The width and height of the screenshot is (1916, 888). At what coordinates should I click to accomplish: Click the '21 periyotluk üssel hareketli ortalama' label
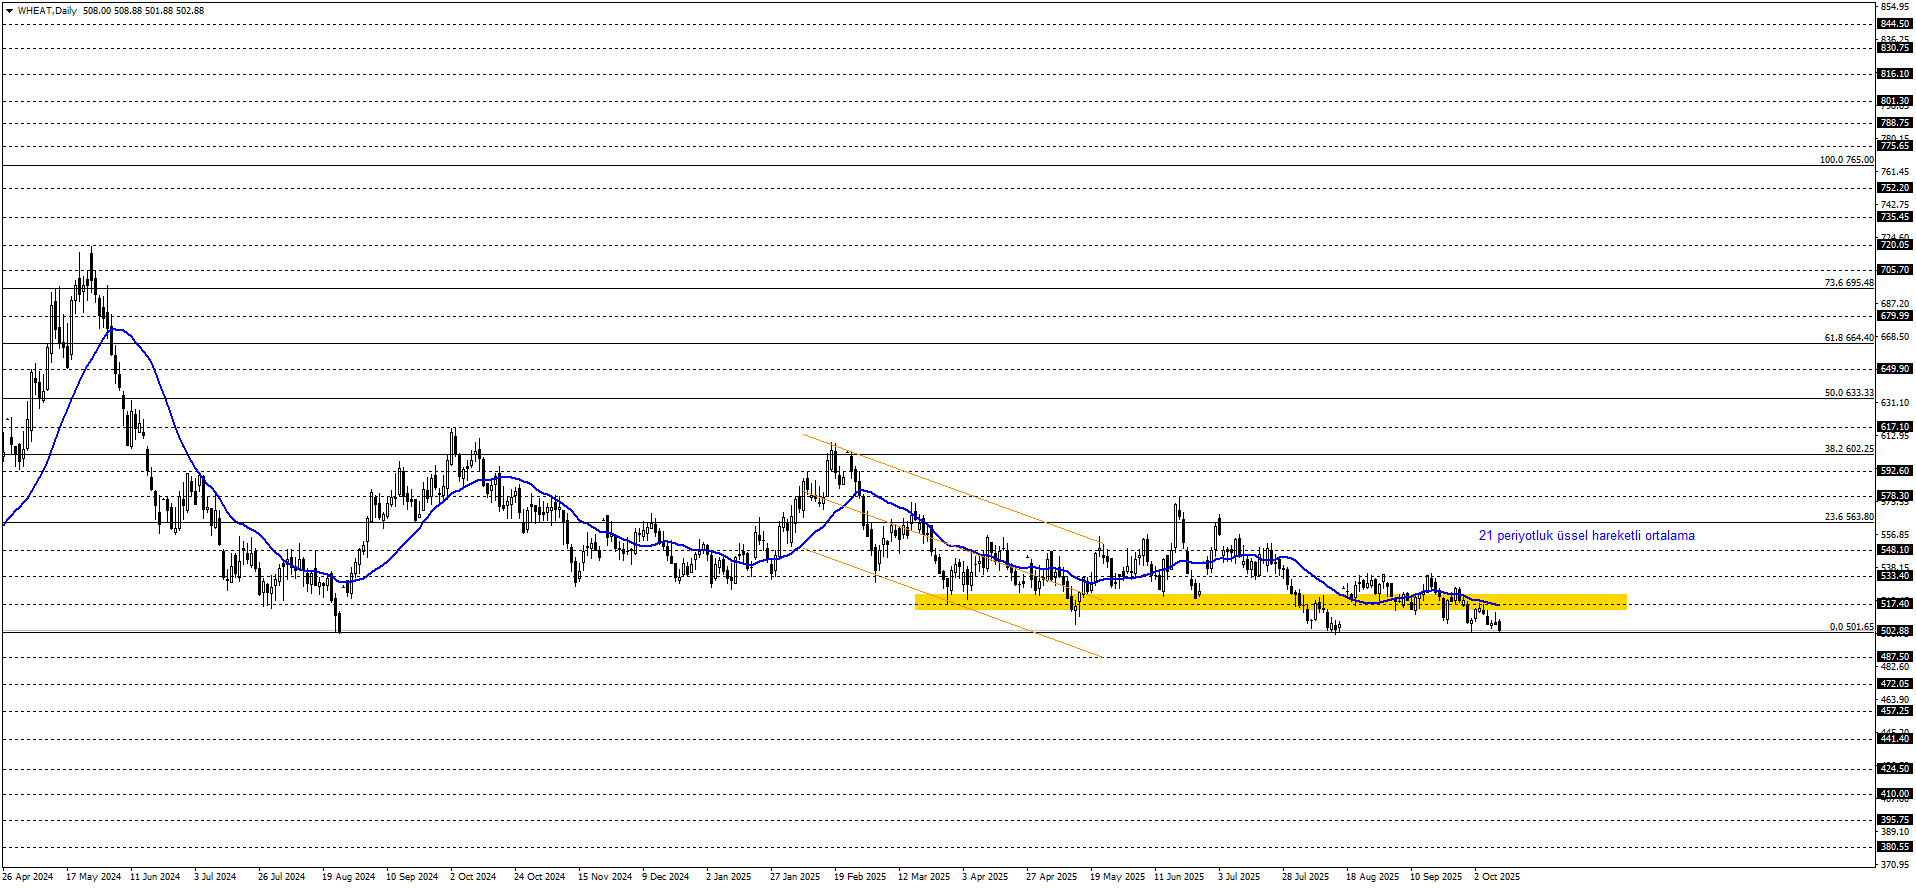[x=1586, y=536]
